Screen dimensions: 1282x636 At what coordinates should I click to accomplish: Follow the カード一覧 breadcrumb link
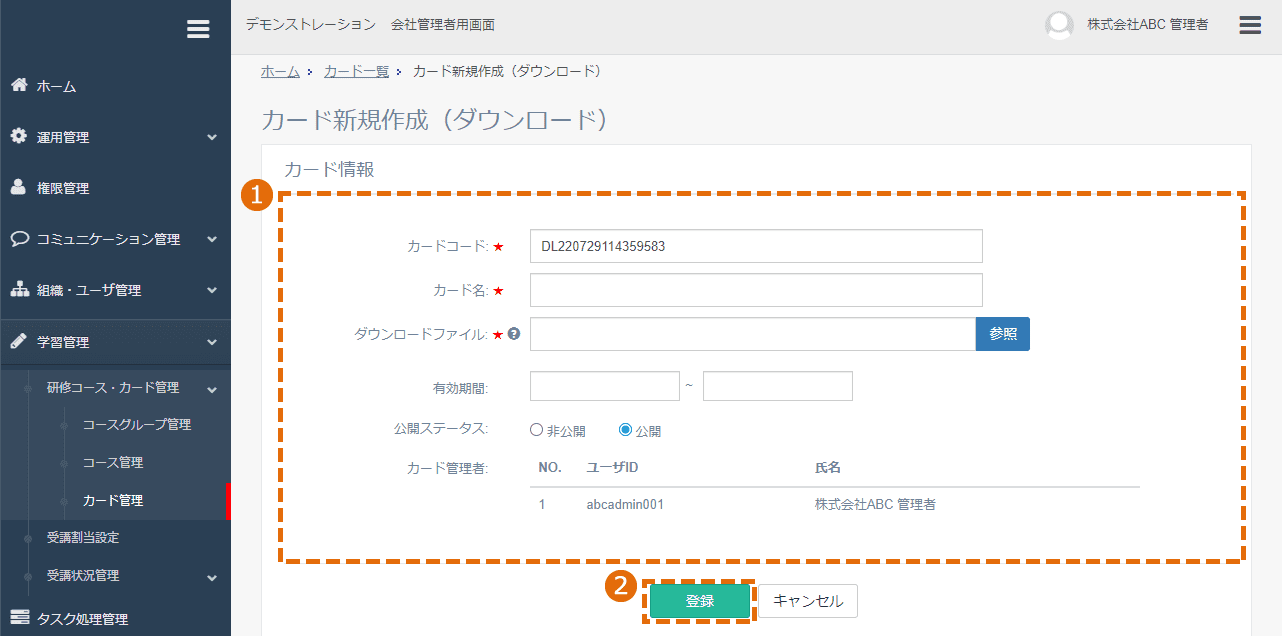(x=356, y=71)
